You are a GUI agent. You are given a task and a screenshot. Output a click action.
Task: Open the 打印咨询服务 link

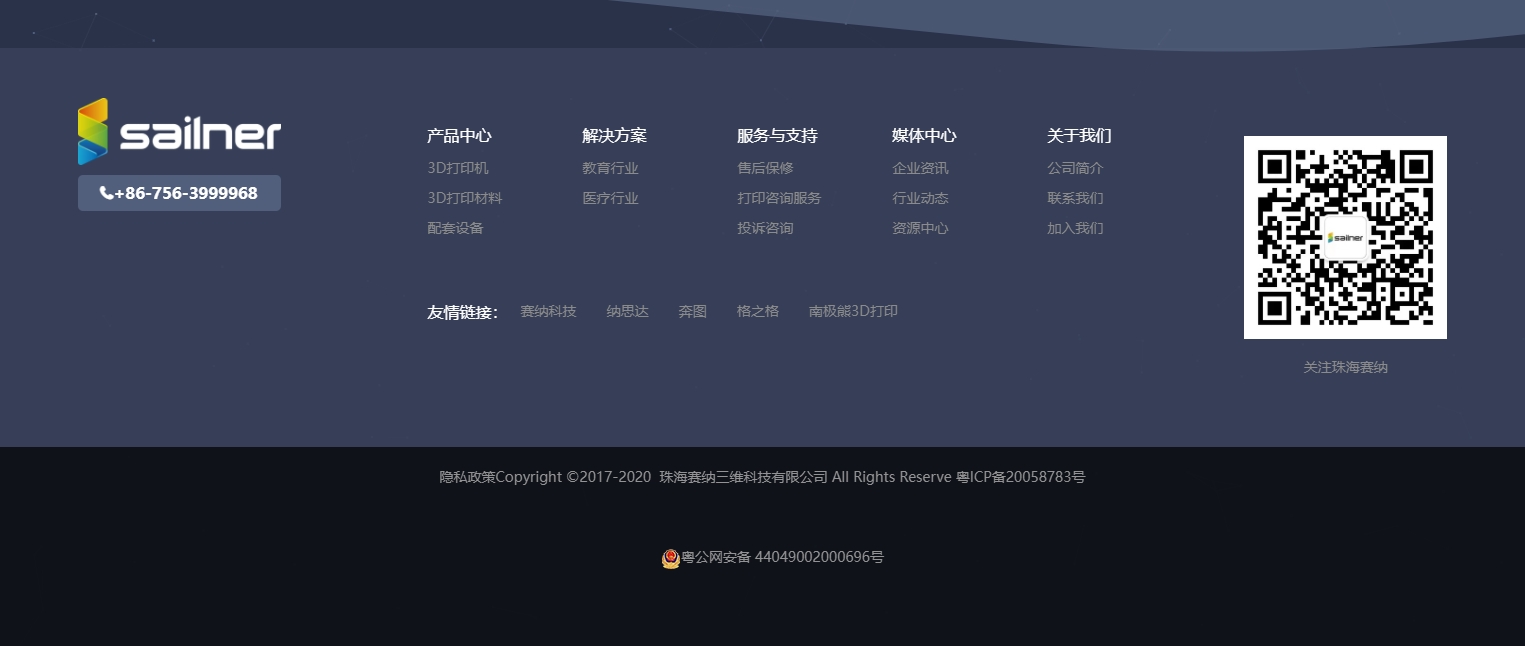(779, 198)
